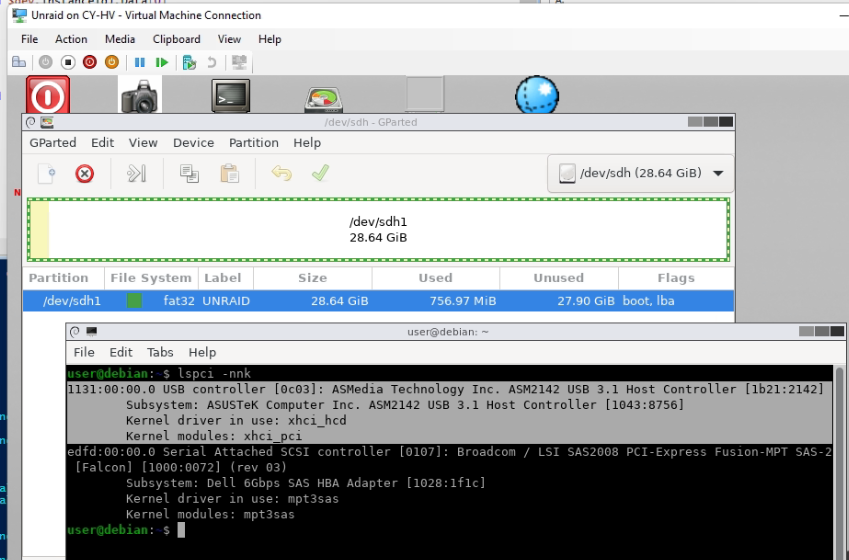The image size is (849, 560).
Task: Click the 756.97 MiB used value
Action: click(463, 301)
